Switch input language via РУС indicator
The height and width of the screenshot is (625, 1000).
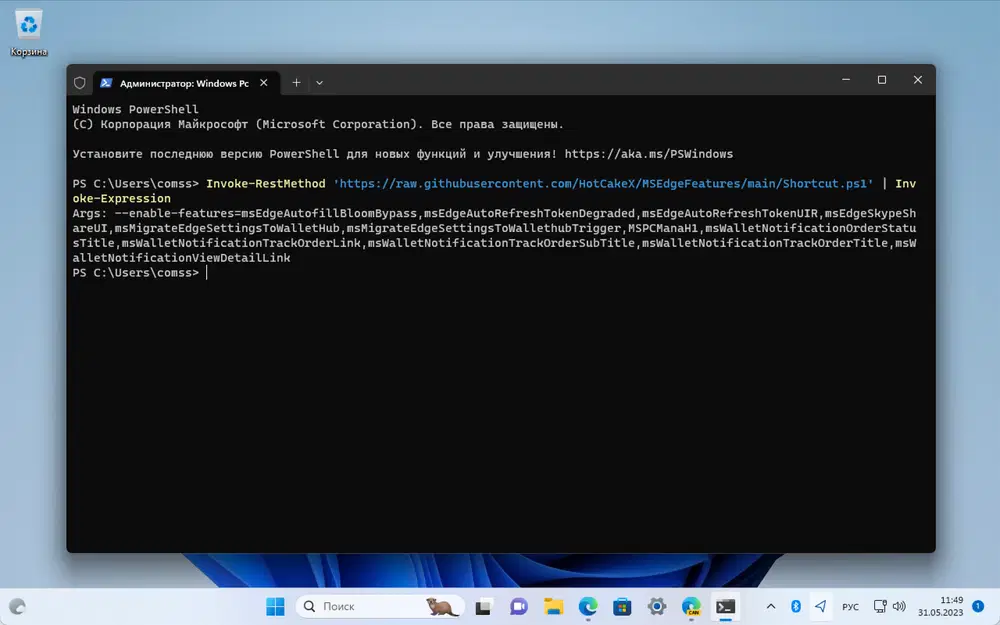point(850,607)
